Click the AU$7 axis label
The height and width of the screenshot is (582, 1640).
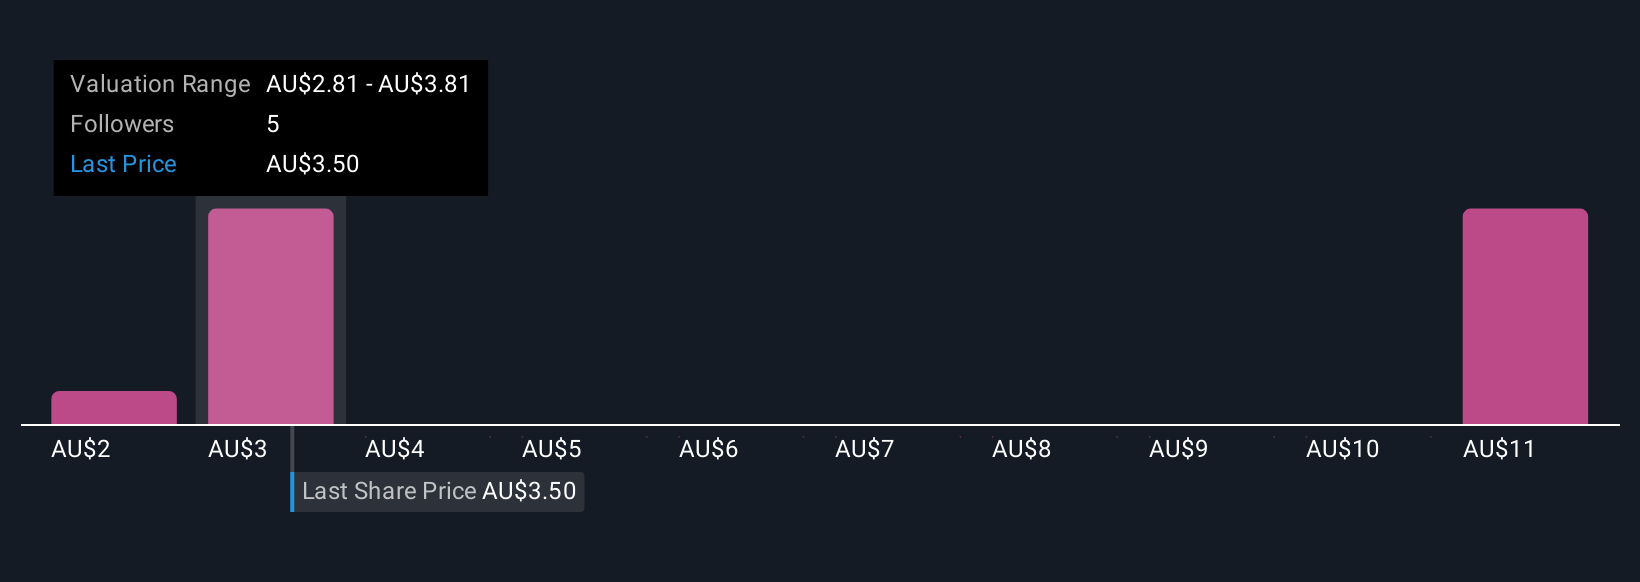click(865, 449)
